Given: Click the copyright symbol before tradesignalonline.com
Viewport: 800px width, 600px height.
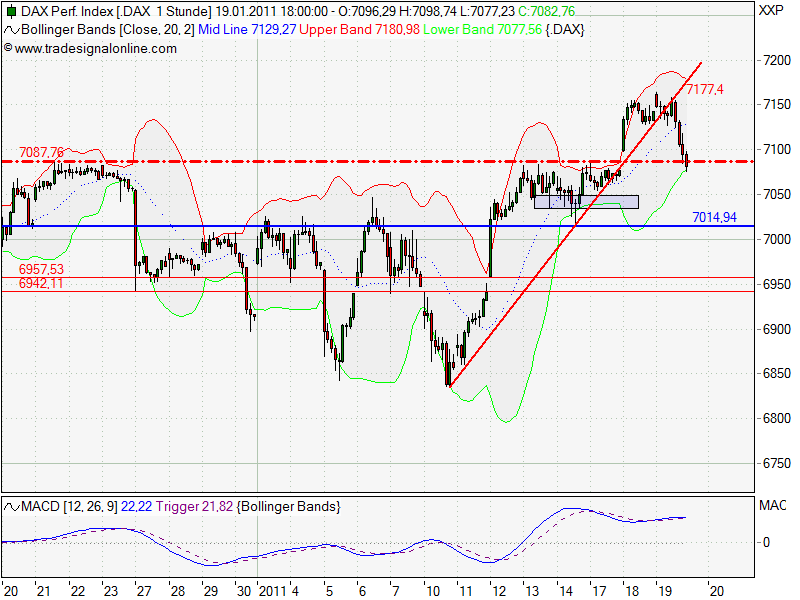Looking at the screenshot, I should click(x=8, y=46).
